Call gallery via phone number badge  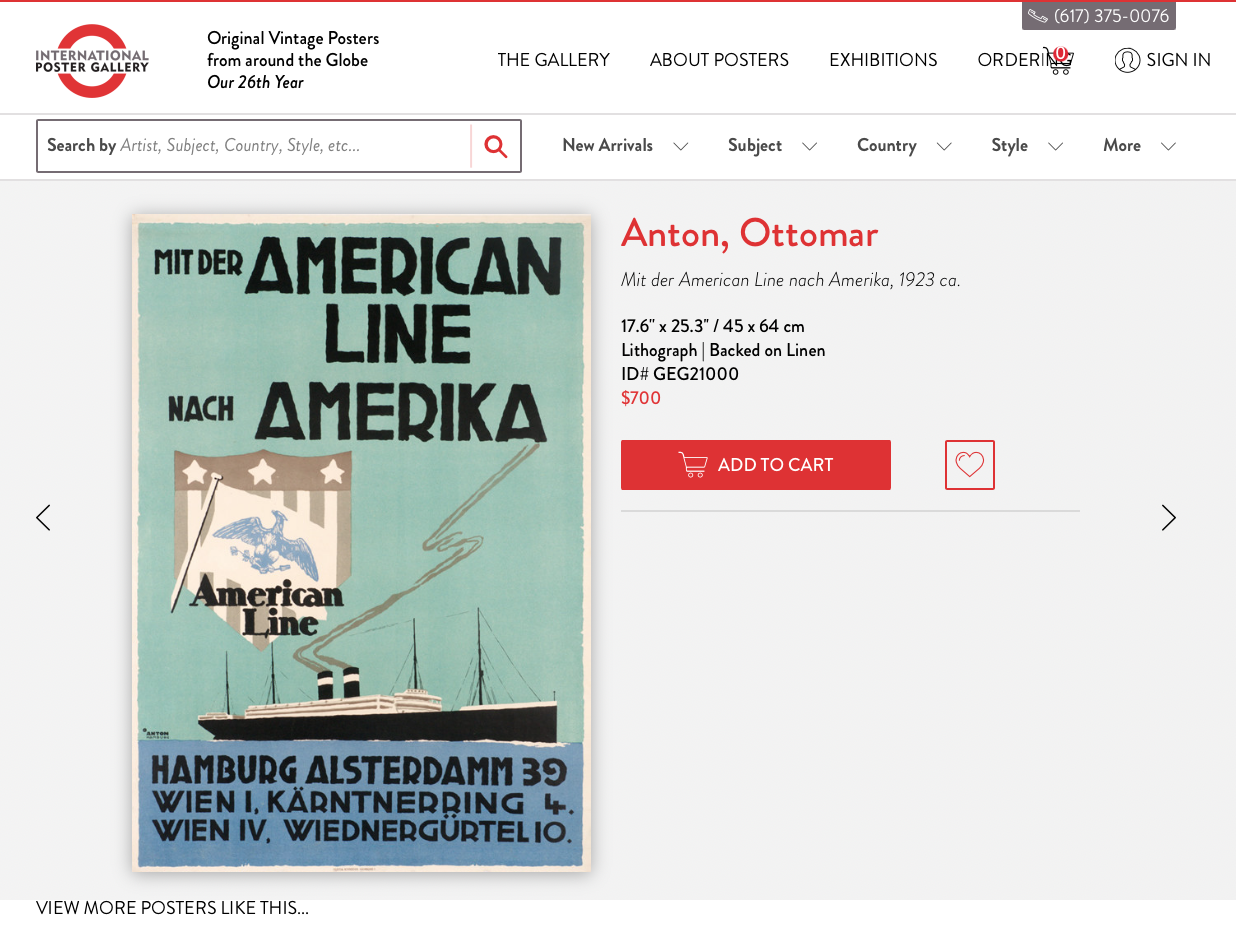(x=1099, y=16)
